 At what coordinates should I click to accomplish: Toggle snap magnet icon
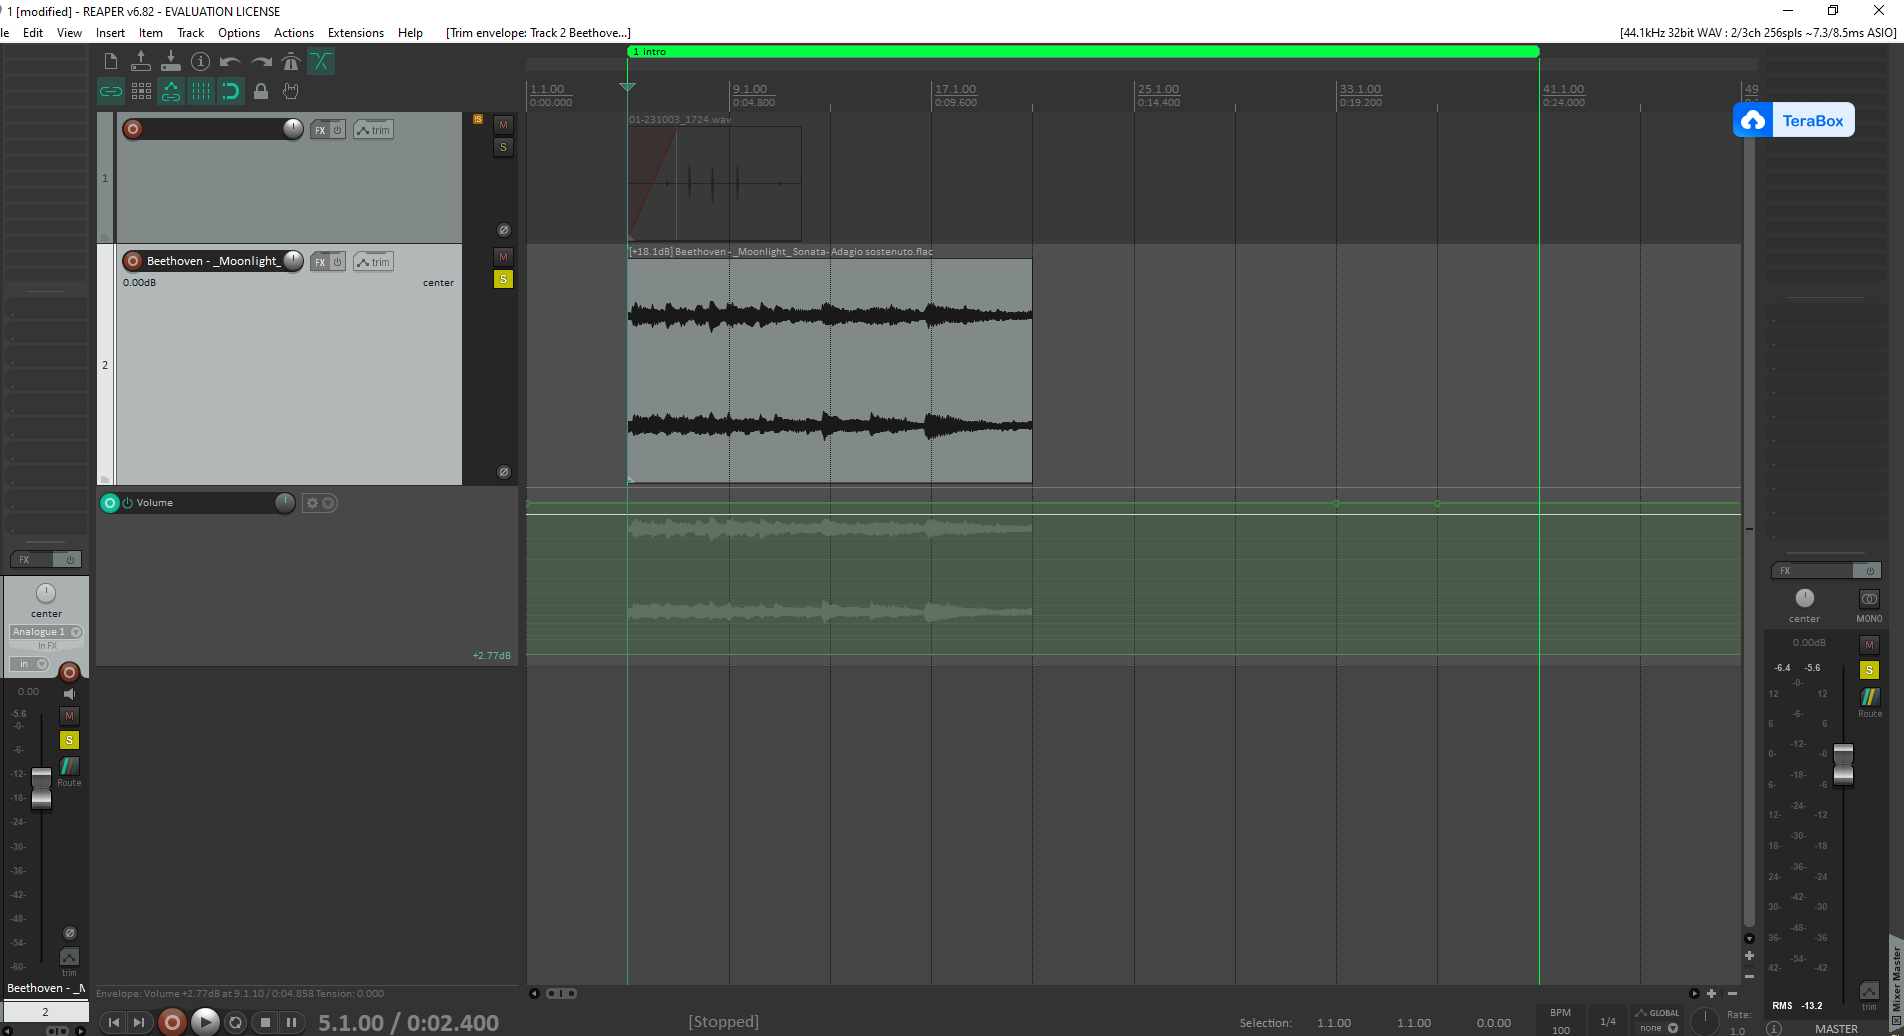[x=231, y=92]
